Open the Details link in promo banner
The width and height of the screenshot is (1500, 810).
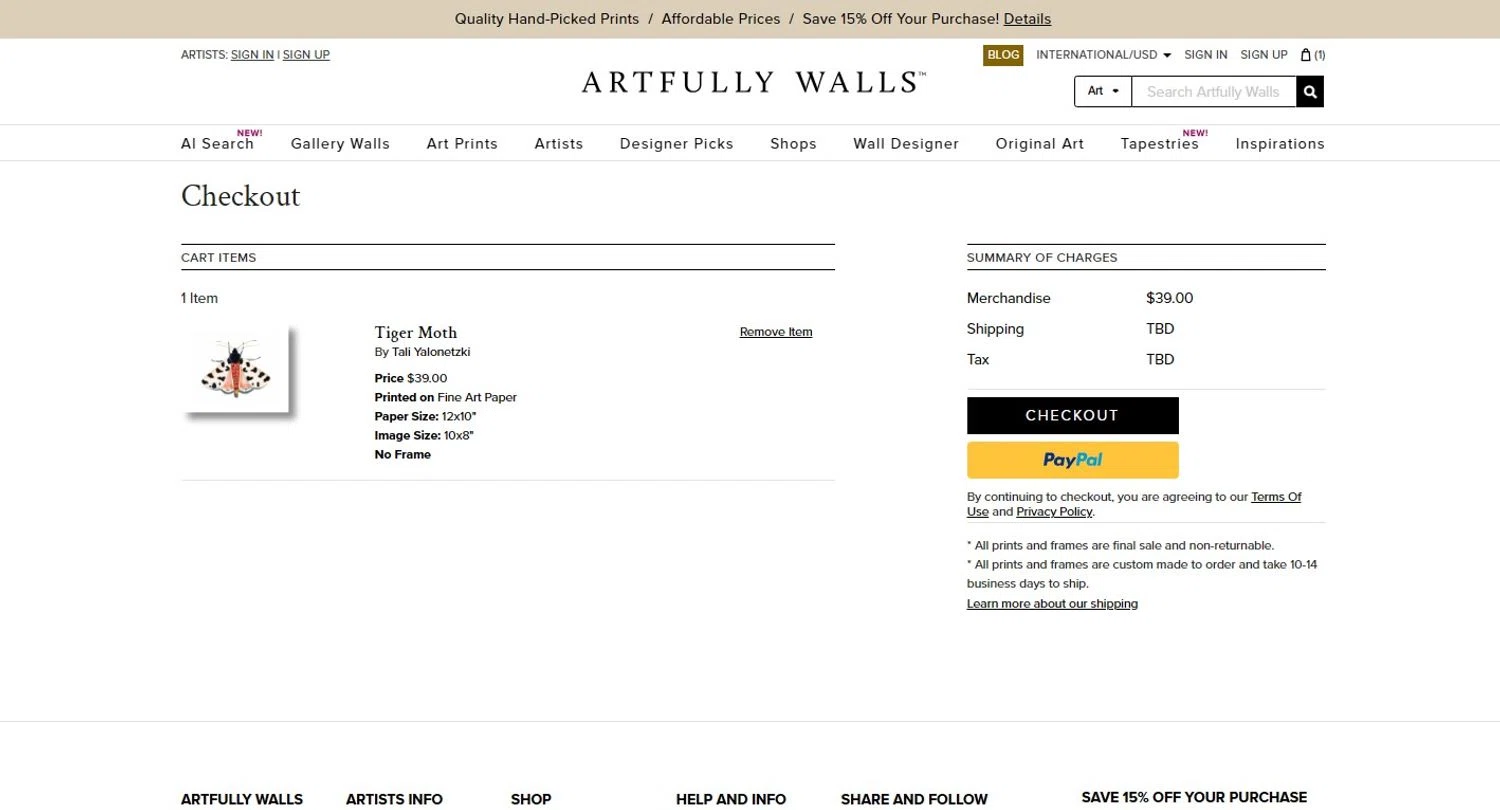(x=1027, y=19)
